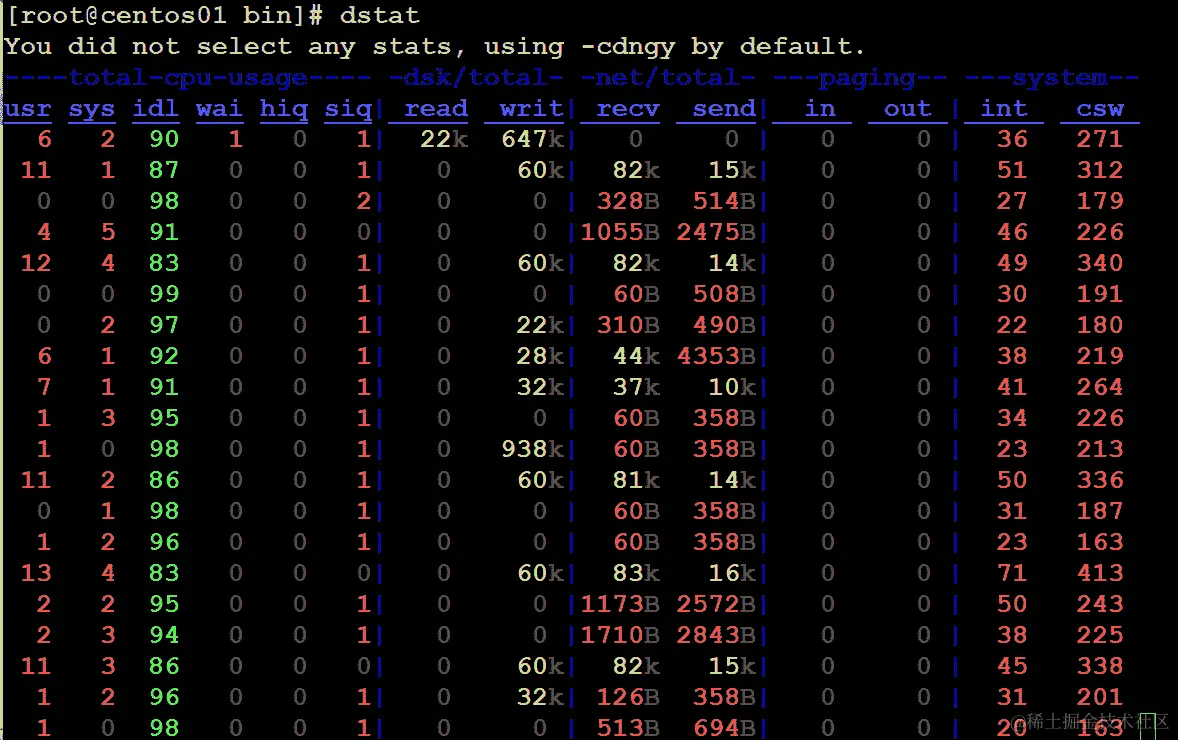
Task: Click the read column header
Action: (x=436, y=109)
